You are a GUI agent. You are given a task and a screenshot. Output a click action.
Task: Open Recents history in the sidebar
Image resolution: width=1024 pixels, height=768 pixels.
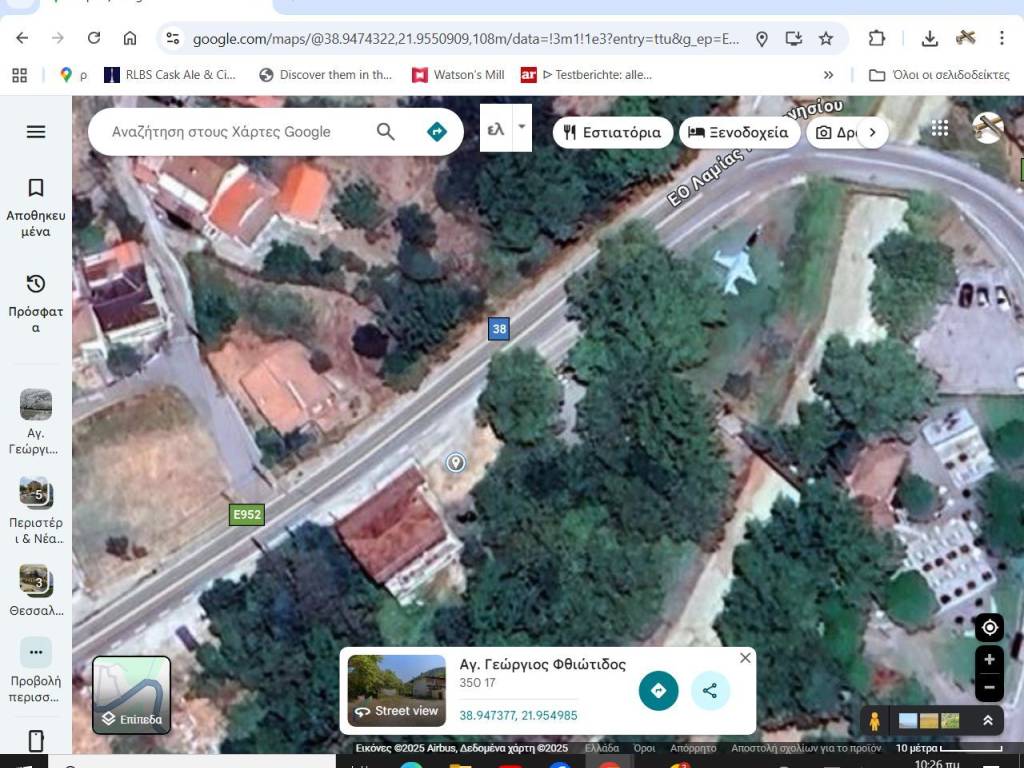click(x=36, y=284)
